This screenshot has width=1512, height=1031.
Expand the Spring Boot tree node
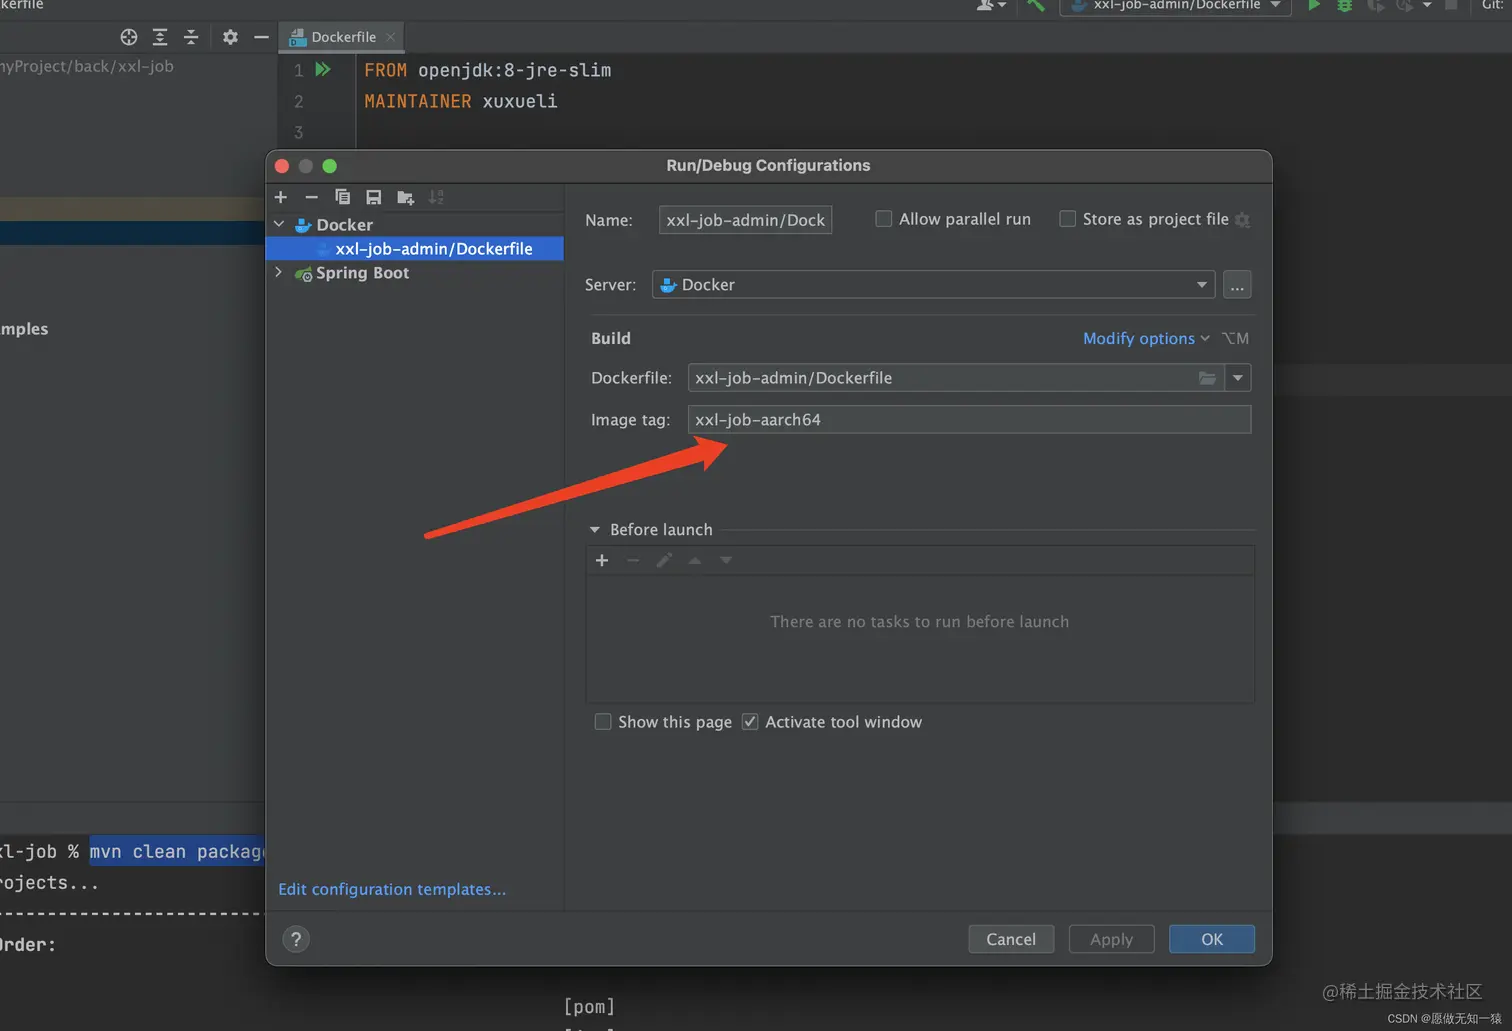tap(279, 272)
